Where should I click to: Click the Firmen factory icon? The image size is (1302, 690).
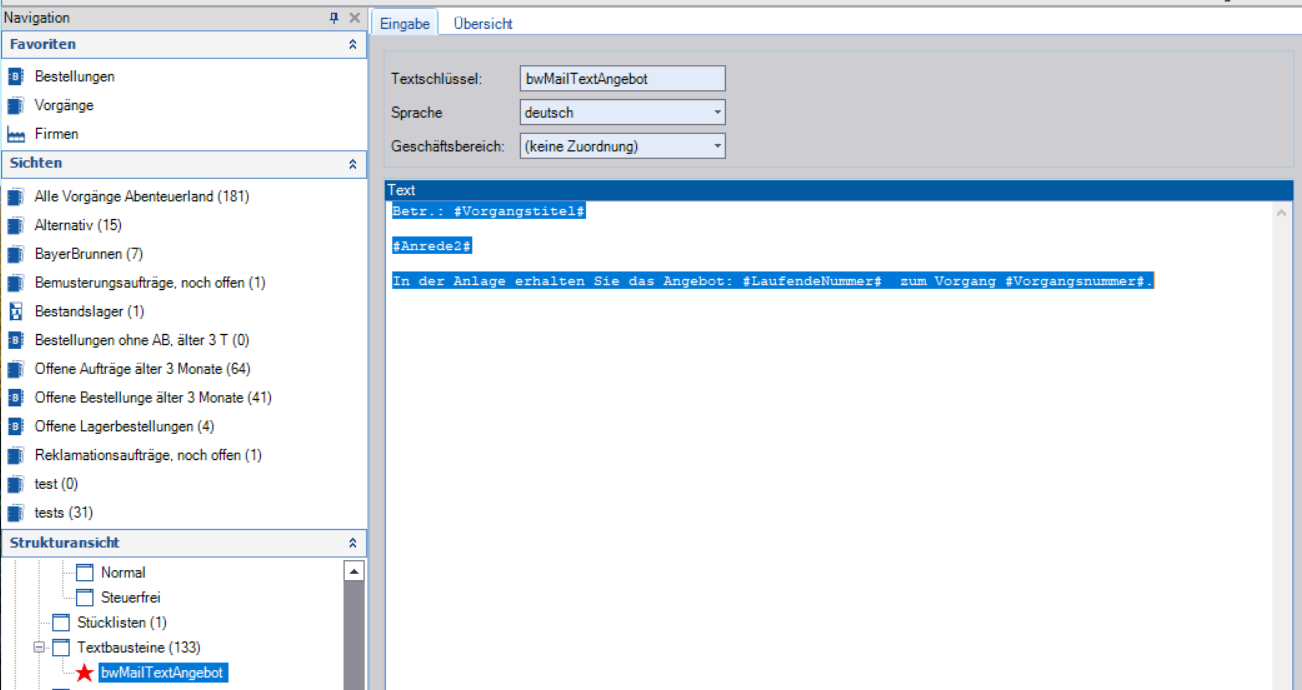point(15,134)
